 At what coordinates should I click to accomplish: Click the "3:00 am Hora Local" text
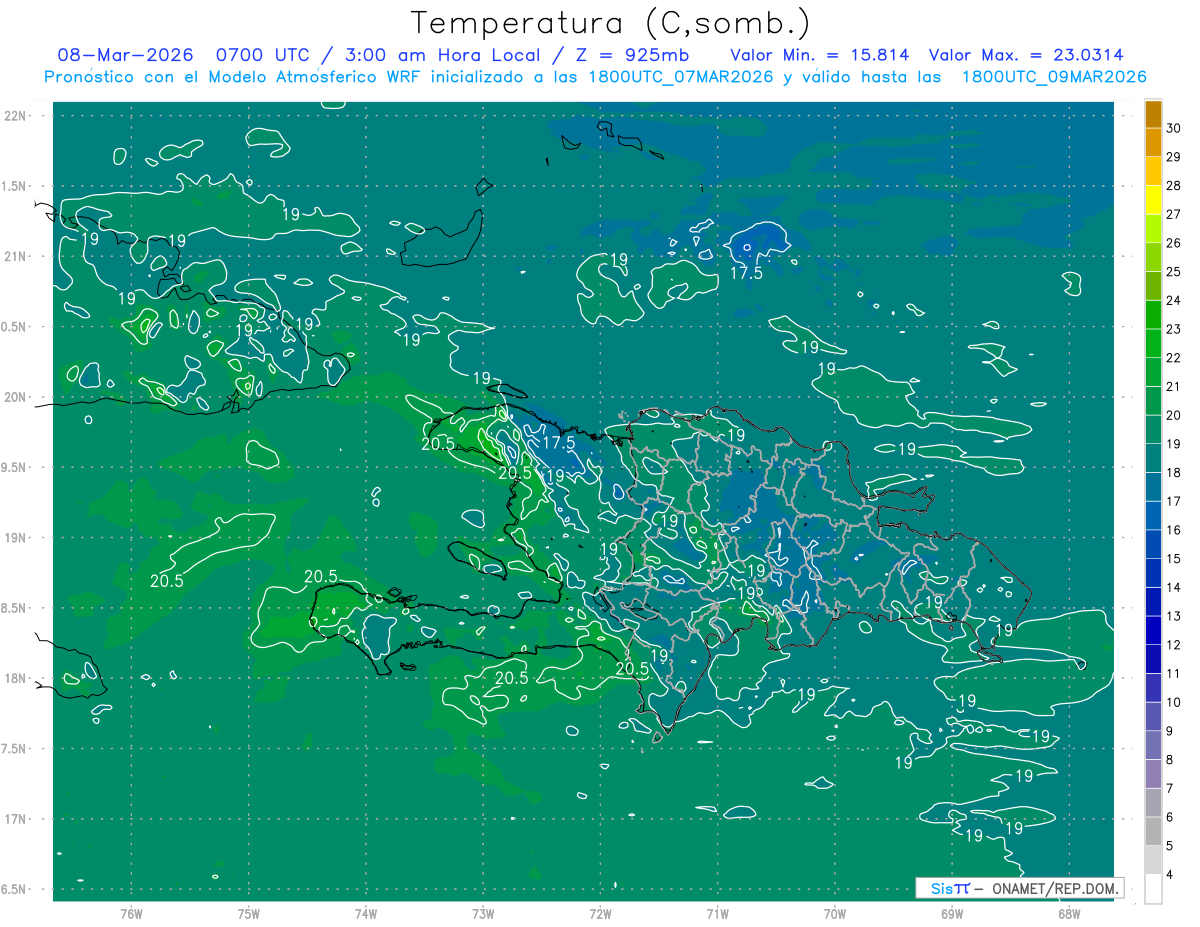coord(441,55)
